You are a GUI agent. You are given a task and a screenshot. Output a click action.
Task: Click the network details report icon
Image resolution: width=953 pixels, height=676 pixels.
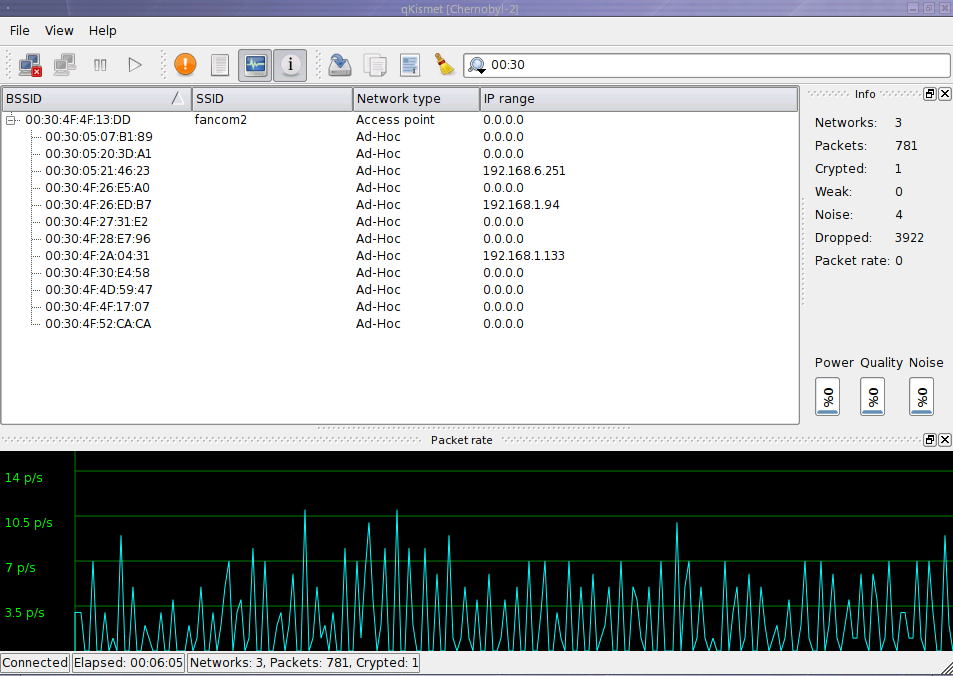(x=409, y=65)
